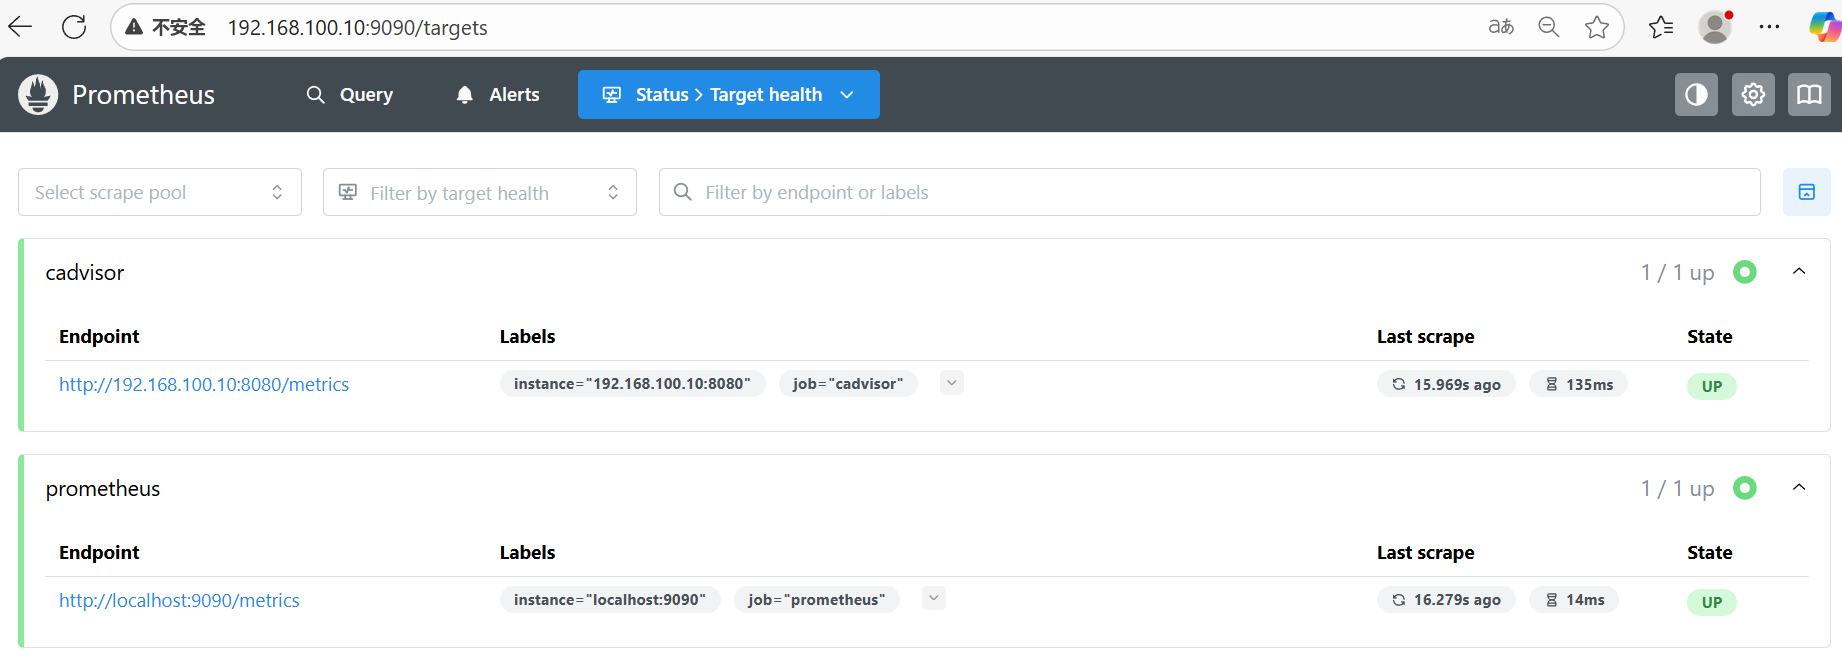Open the browser translate icon
The height and width of the screenshot is (663, 1842).
pos(1501,27)
